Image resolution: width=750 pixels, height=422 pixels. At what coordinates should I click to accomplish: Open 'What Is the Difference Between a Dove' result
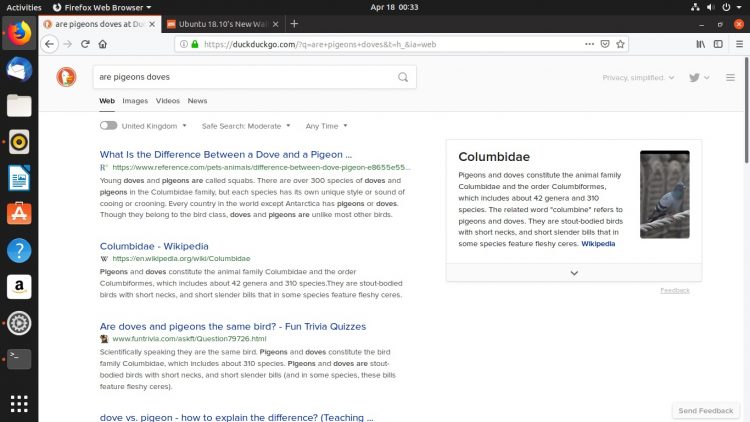[x=226, y=155]
